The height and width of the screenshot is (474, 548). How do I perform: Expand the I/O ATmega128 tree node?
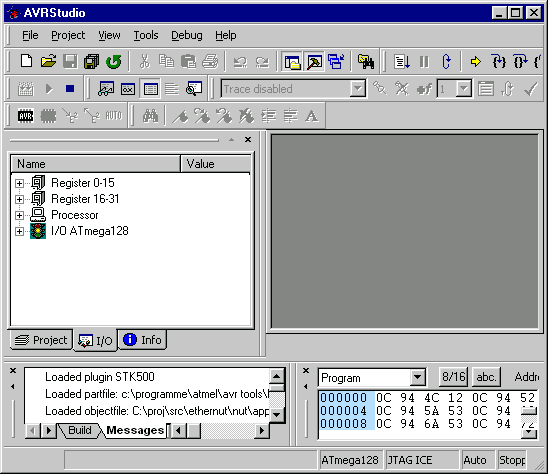(20, 231)
